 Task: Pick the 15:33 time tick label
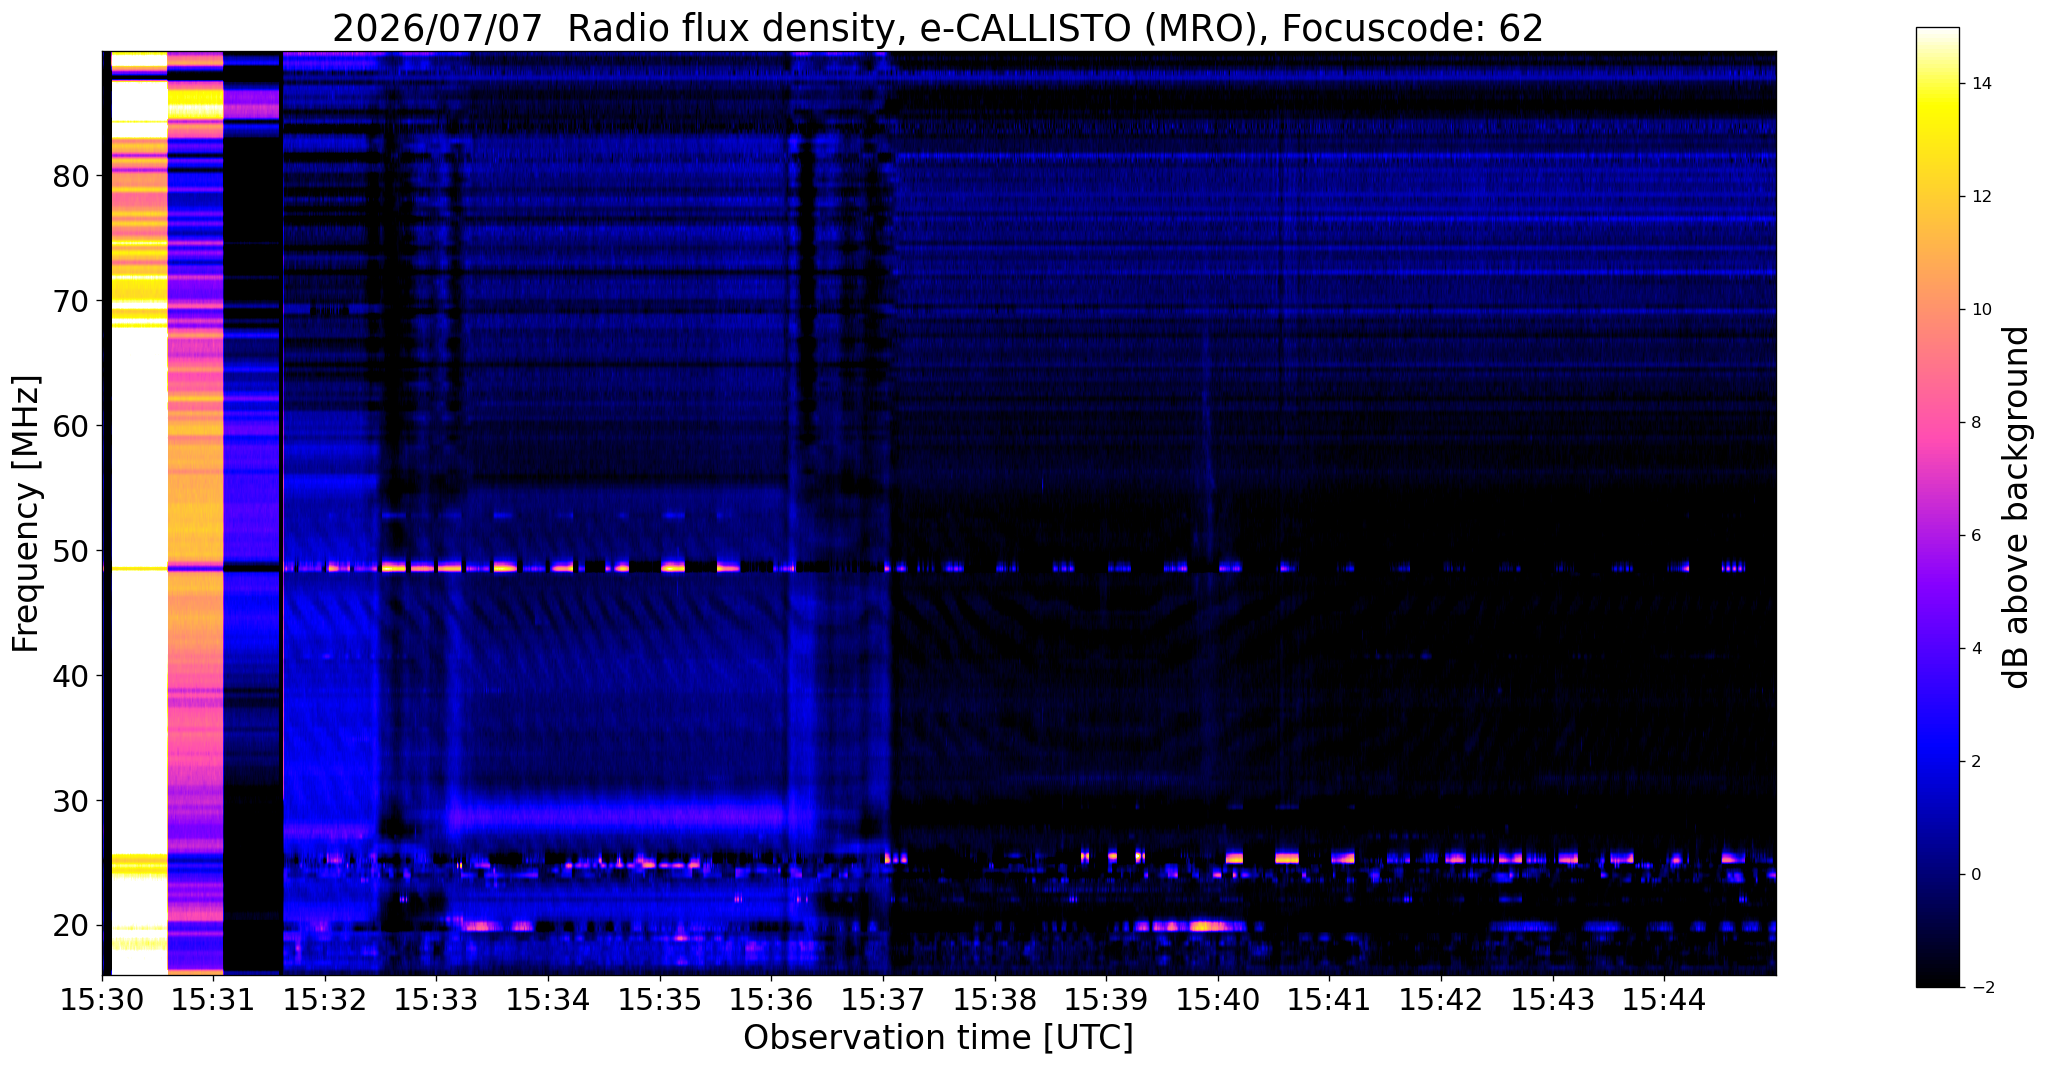click(436, 1000)
